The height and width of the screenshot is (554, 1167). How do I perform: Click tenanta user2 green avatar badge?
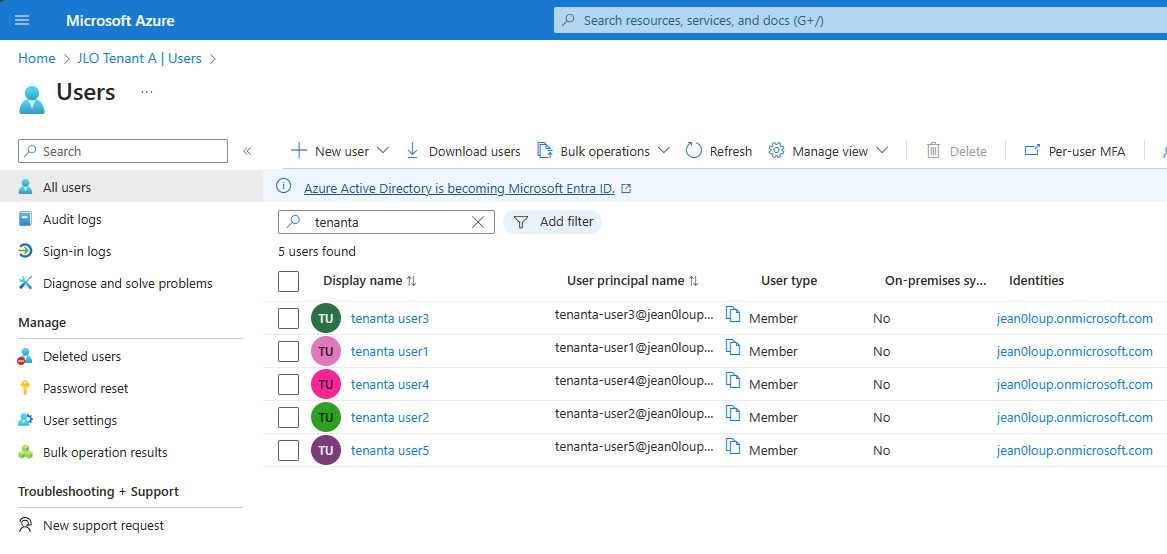click(326, 417)
